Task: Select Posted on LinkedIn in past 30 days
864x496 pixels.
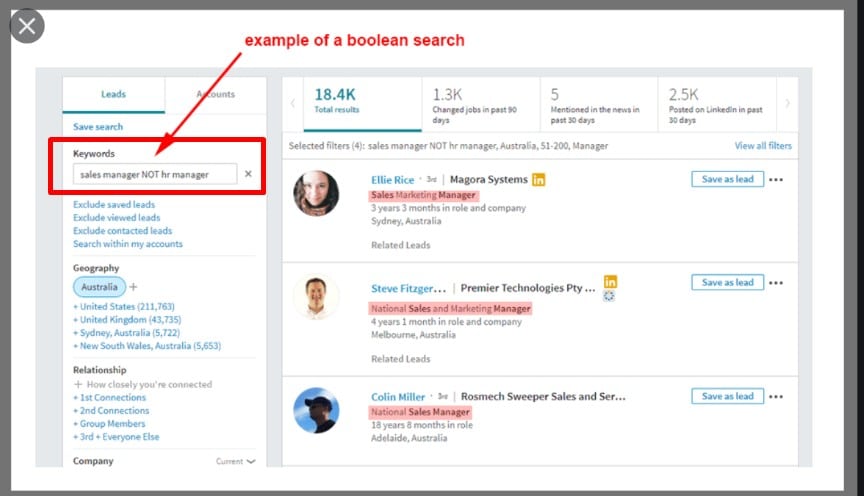Action: click(717, 104)
